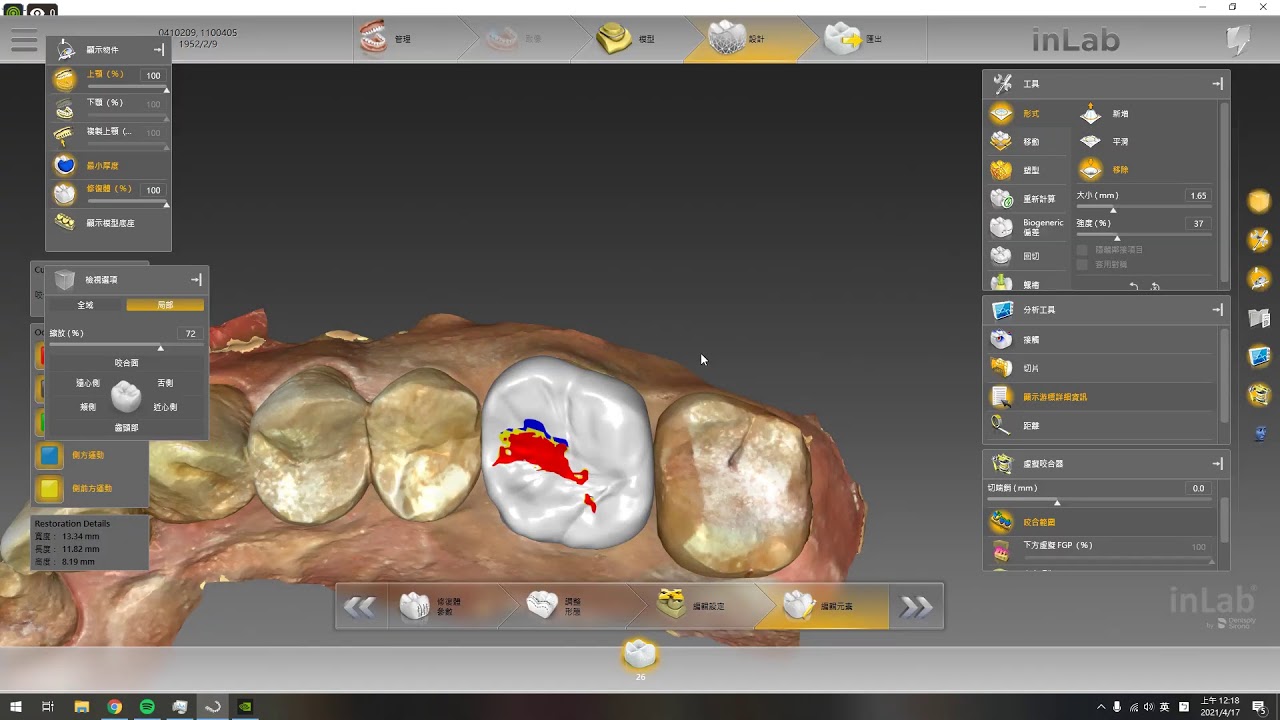Toggle lower jaw 下颚 visibility
The width and height of the screenshot is (1280, 720).
[64, 106]
